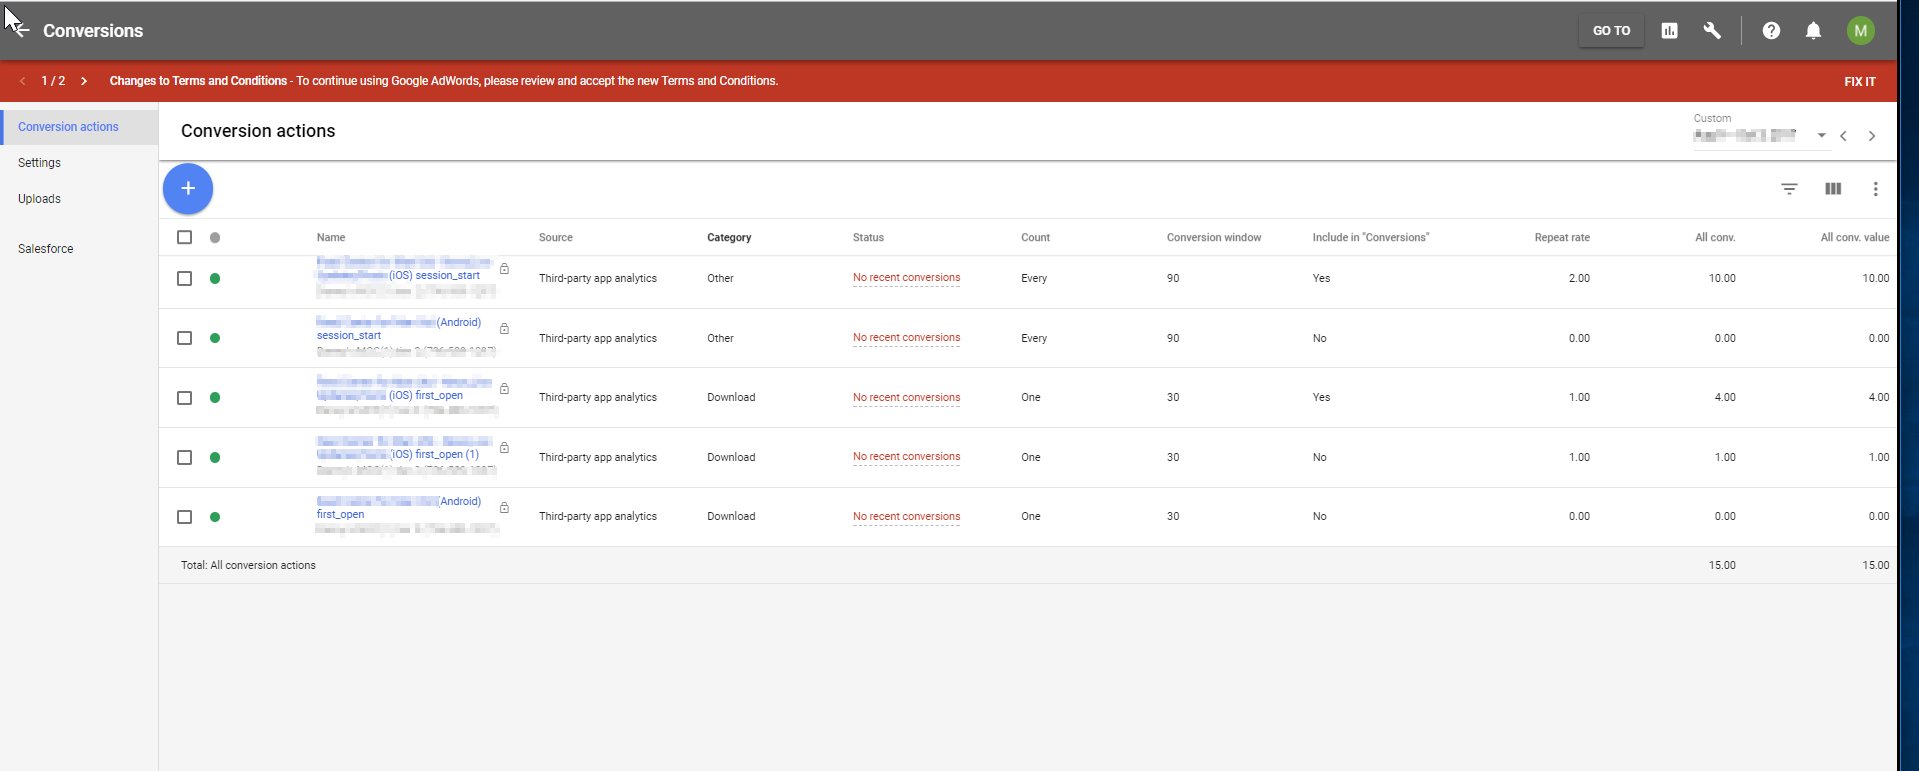Click the blue plus add conversion button

[x=188, y=189]
